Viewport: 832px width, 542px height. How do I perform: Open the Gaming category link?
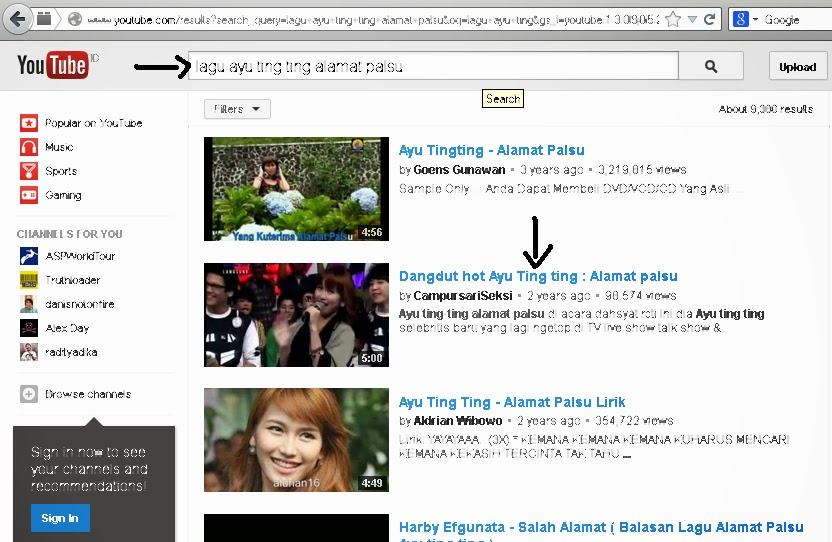point(63,195)
